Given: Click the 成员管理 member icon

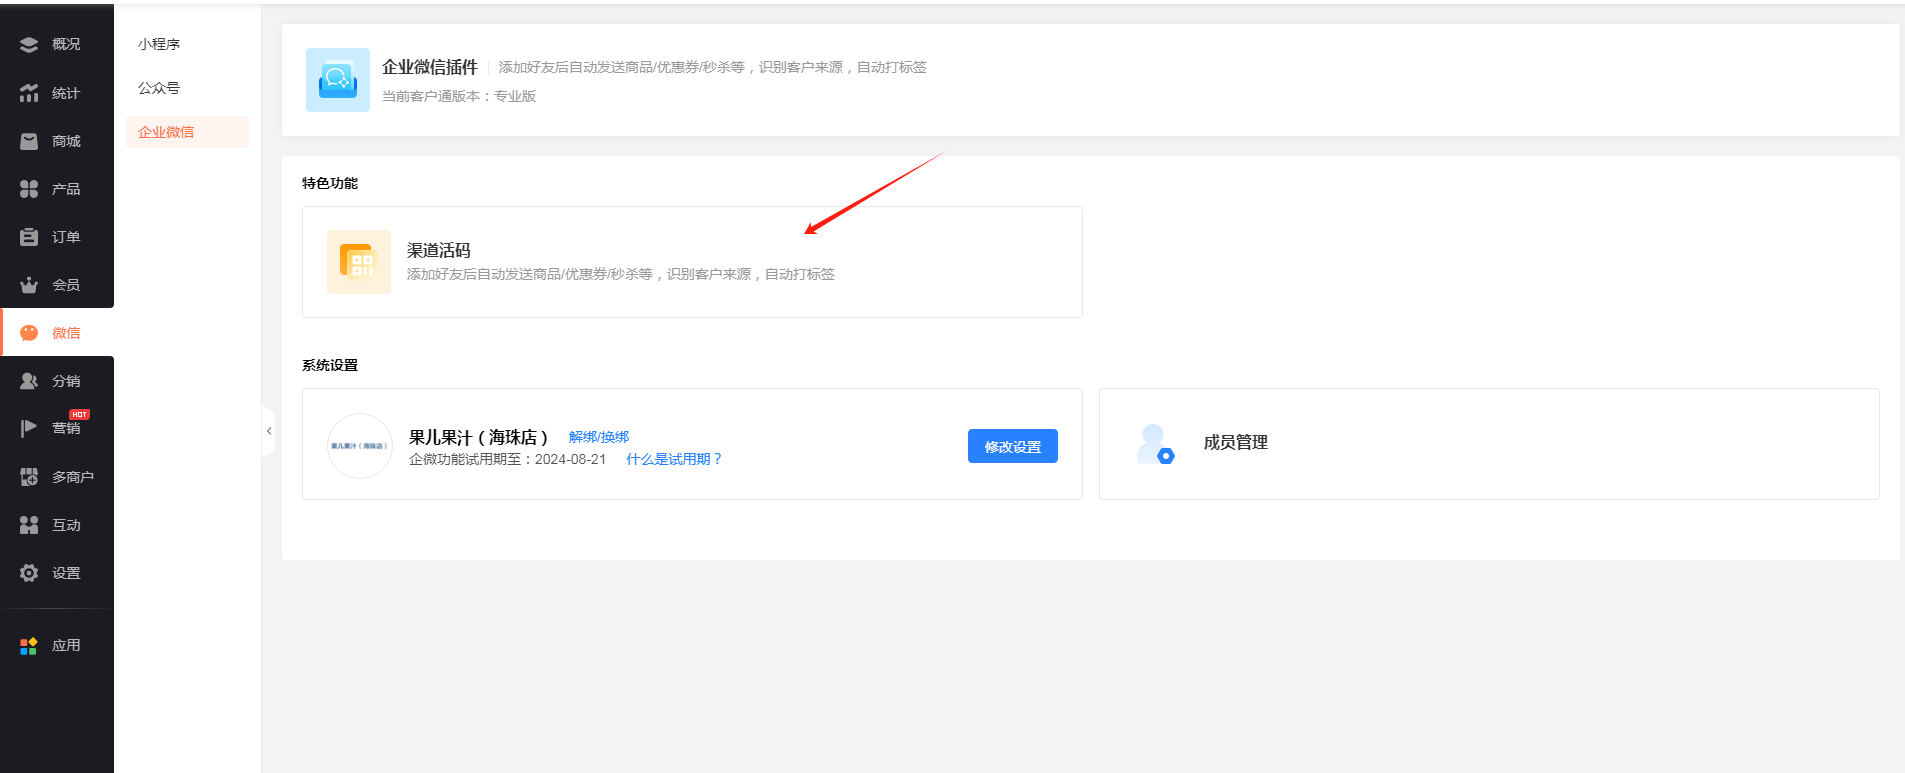Looking at the screenshot, I should (x=1155, y=443).
